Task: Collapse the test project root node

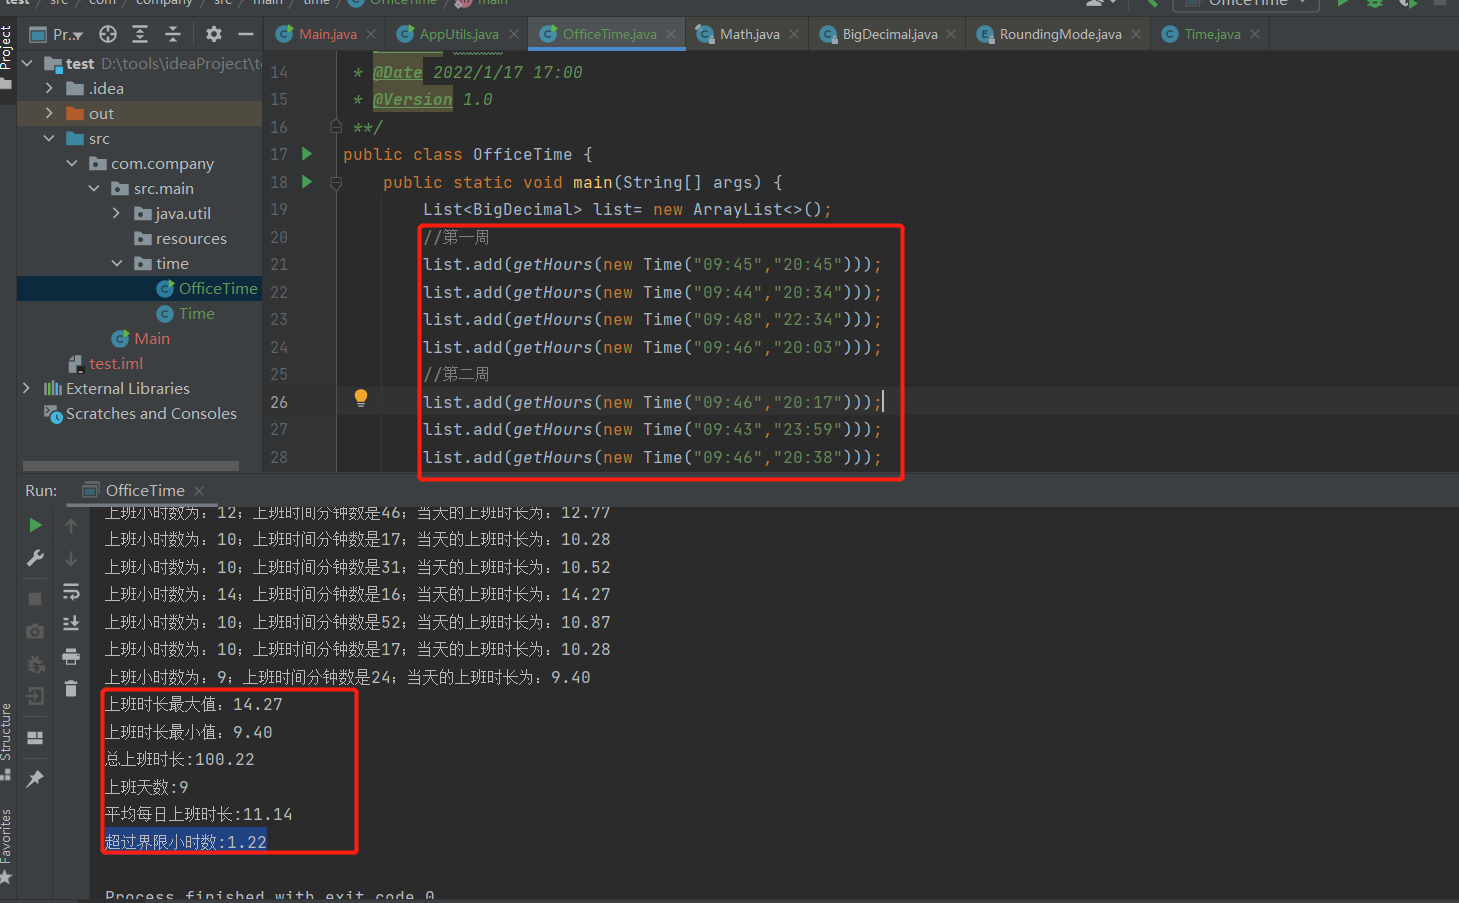Action: click(27, 63)
